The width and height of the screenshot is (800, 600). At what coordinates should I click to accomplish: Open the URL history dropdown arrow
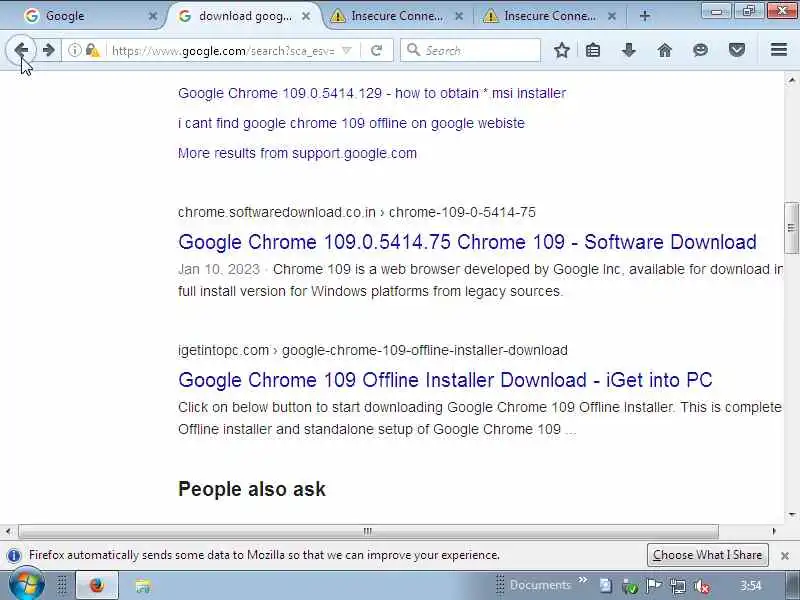(x=346, y=50)
